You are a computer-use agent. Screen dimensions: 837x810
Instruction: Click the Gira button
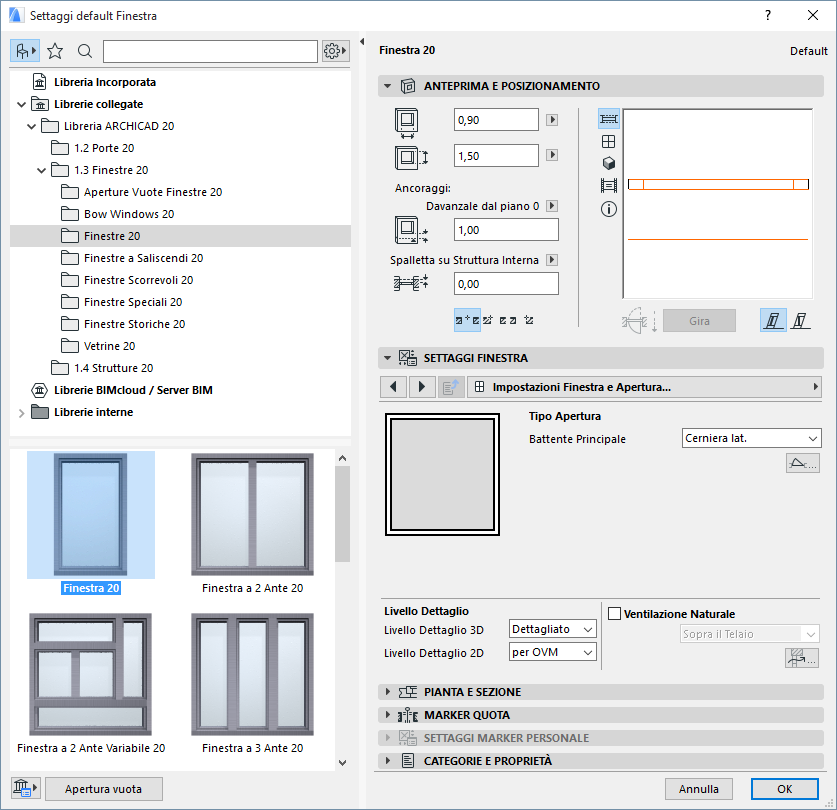pos(699,320)
